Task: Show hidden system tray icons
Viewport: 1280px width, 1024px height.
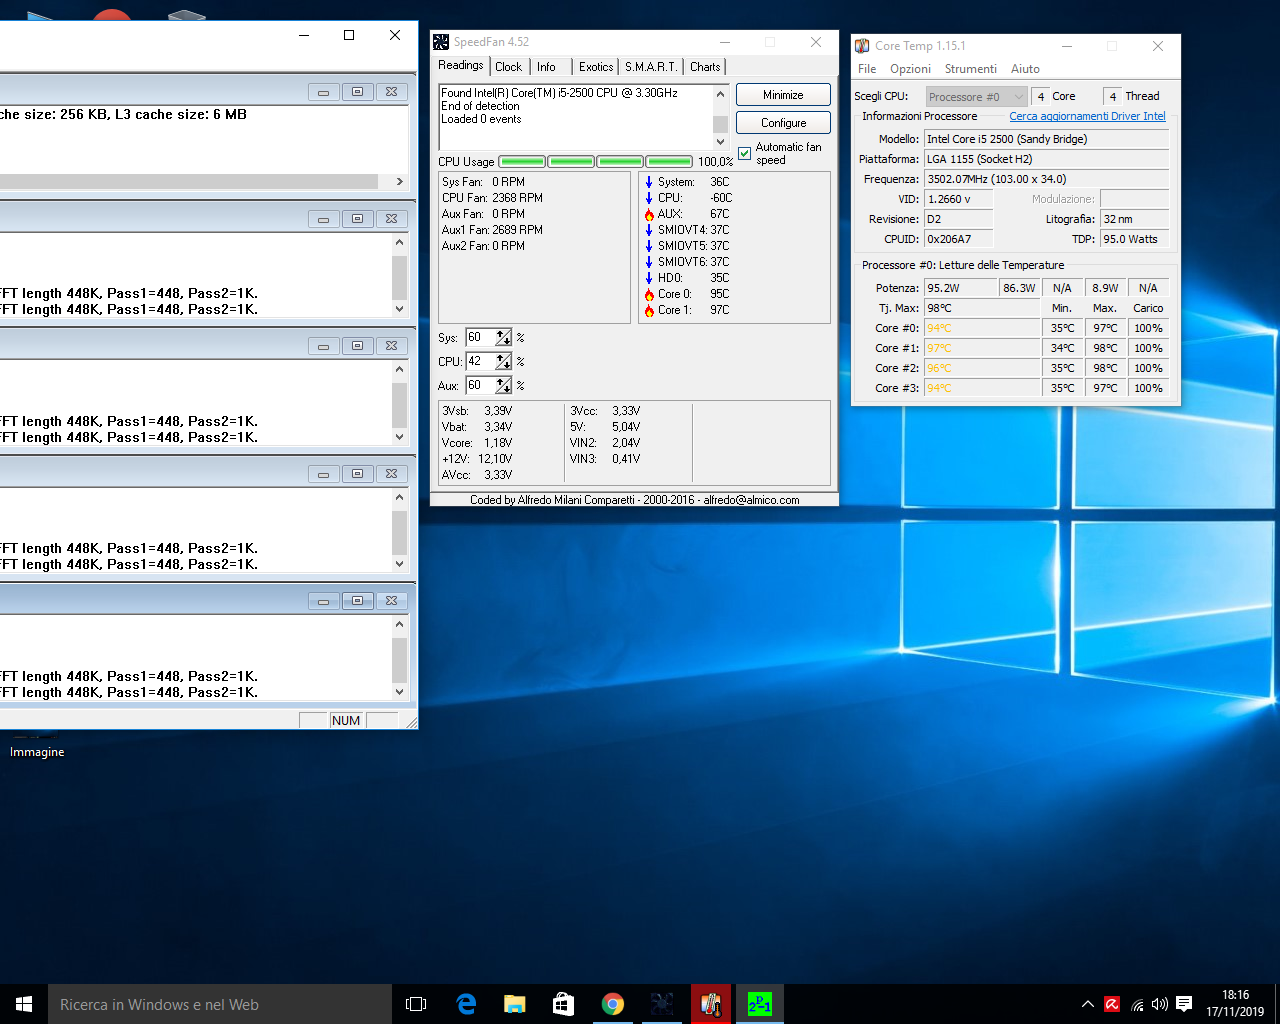Action: (x=1087, y=1004)
